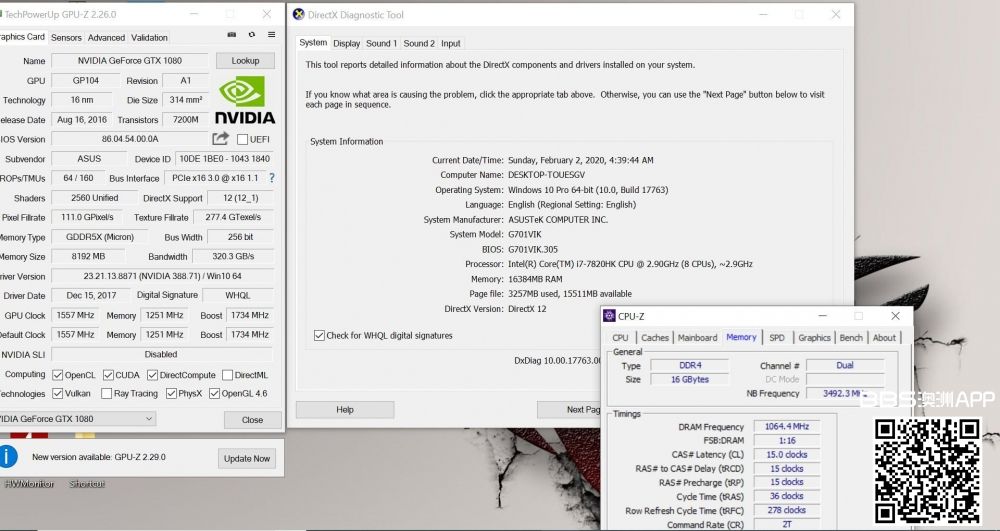Image resolution: width=1000 pixels, height=531 pixels.
Task: Select the DxDiag Display tab
Action: tap(346, 43)
